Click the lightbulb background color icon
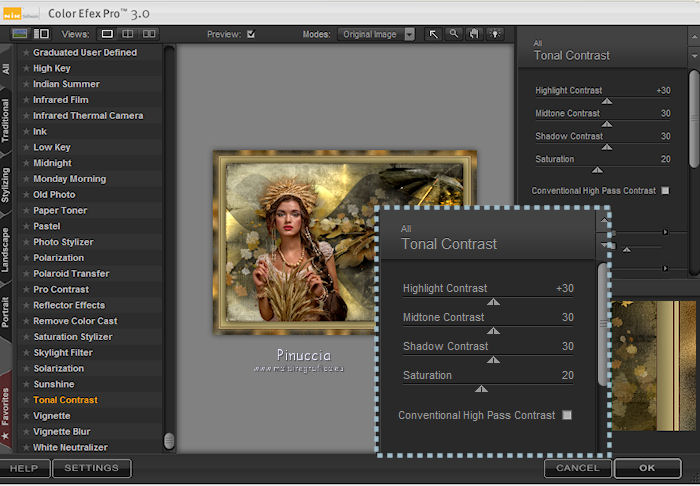 coord(494,34)
